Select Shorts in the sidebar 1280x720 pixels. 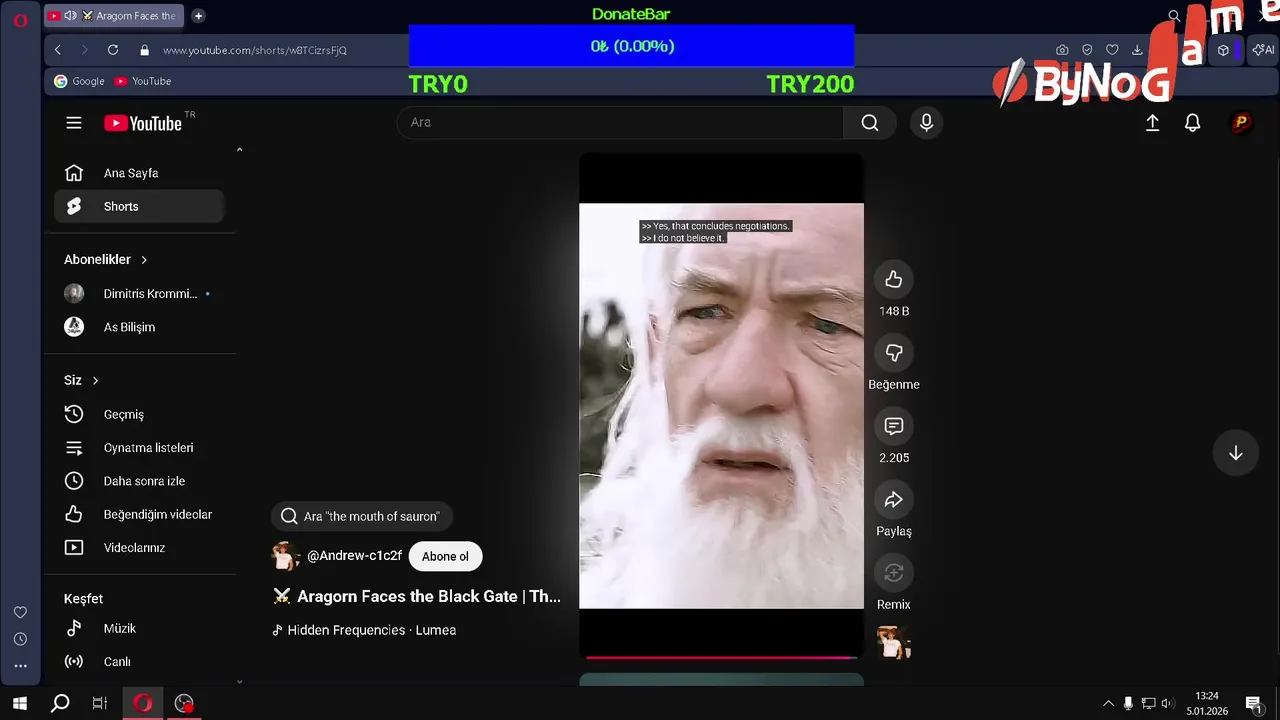(139, 206)
